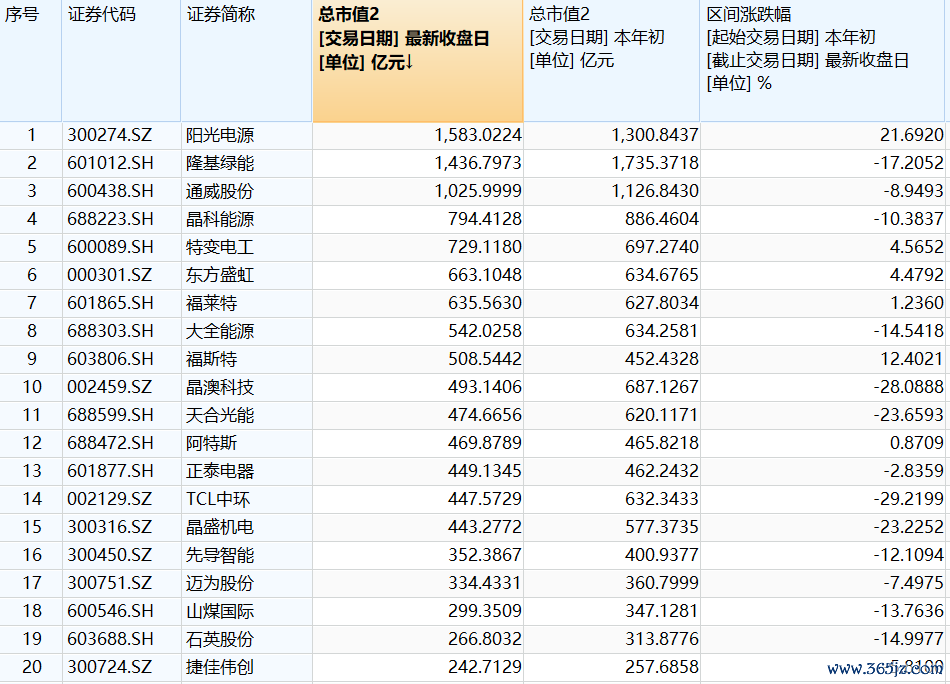This screenshot has width=950, height=684.
Task: Click change value 21.6920
Action: pos(912,135)
